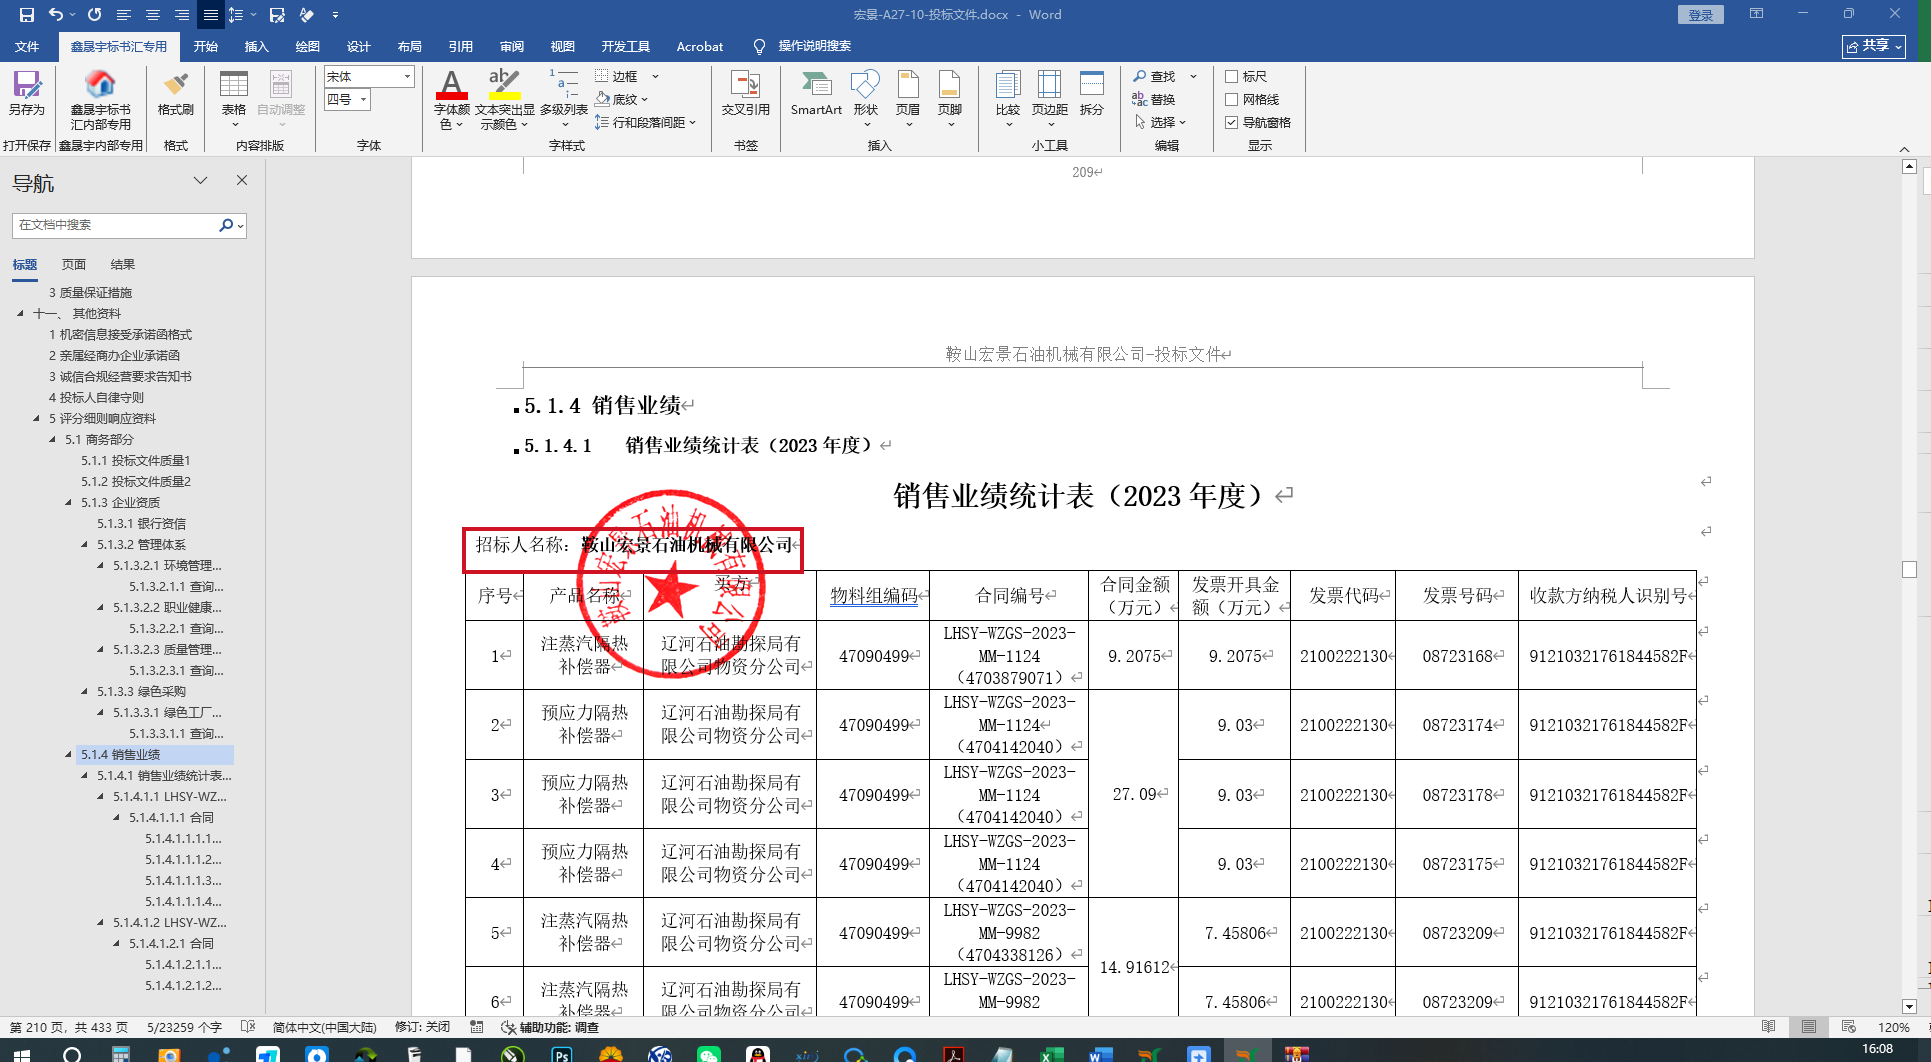Switch to the 页面 navigation tab
Image resolution: width=1931 pixels, height=1062 pixels.
pyautogui.click(x=74, y=265)
